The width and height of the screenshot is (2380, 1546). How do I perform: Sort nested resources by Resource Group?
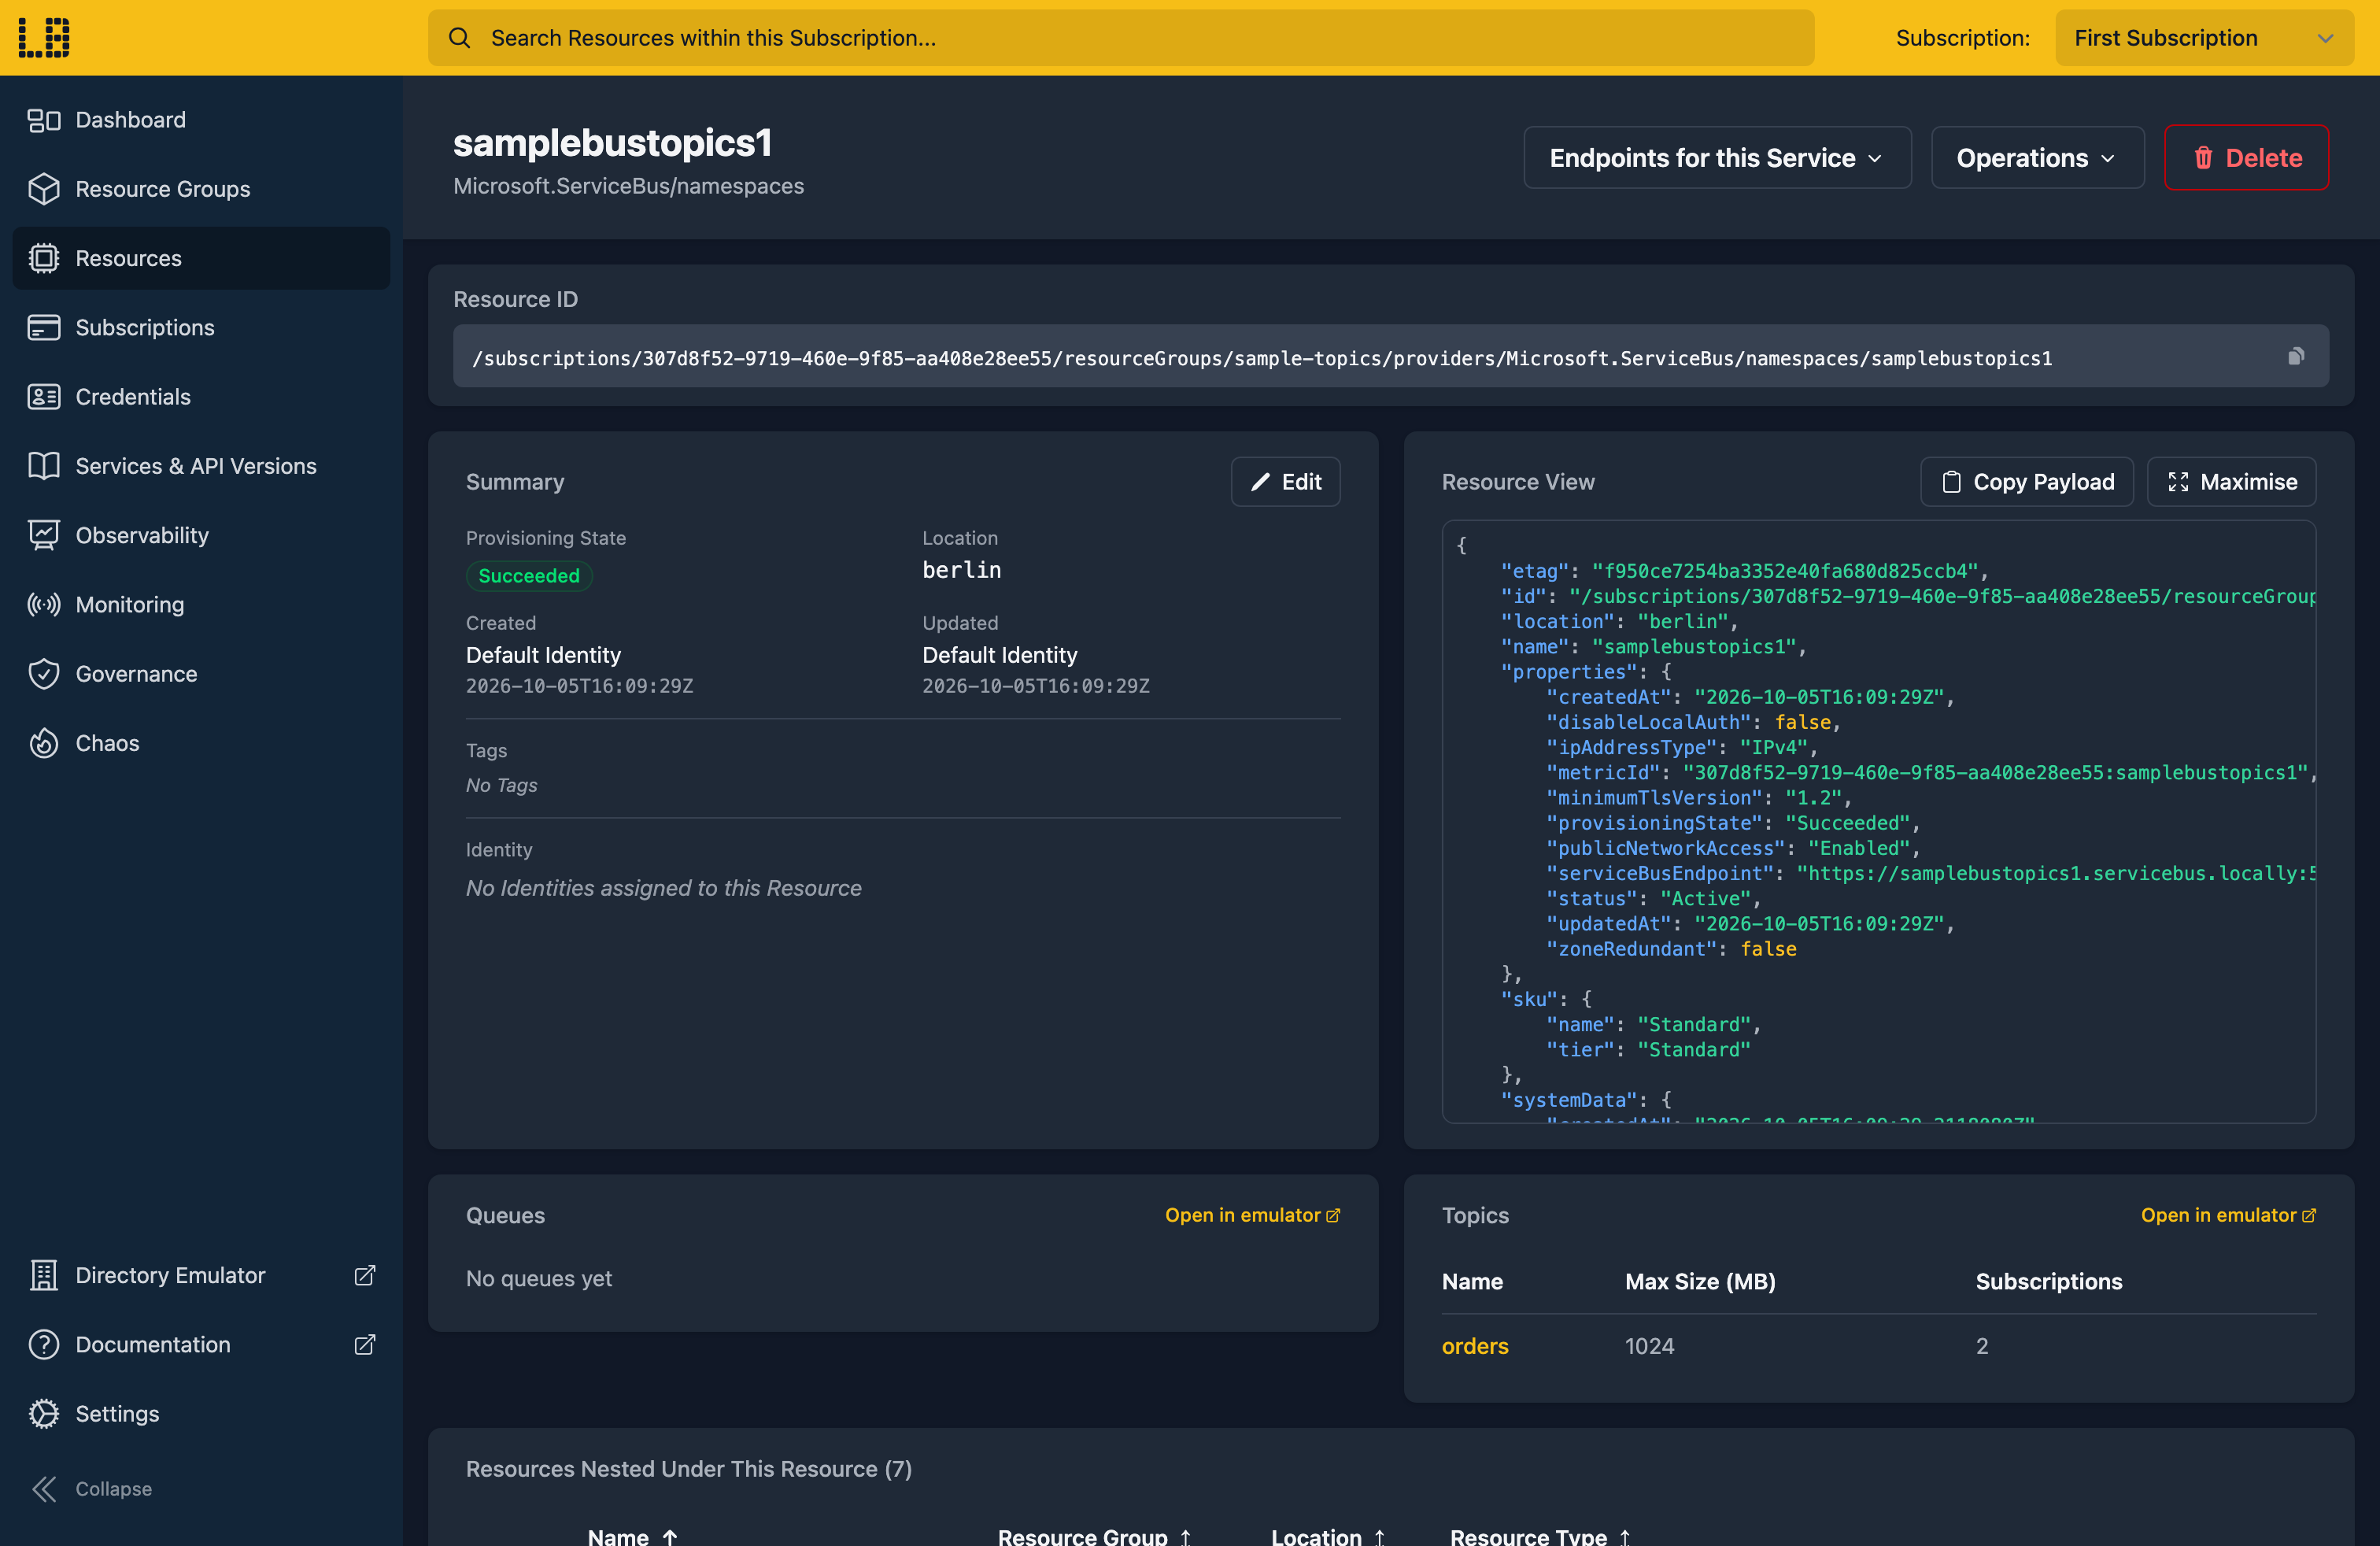(x=1094, y=1536)
